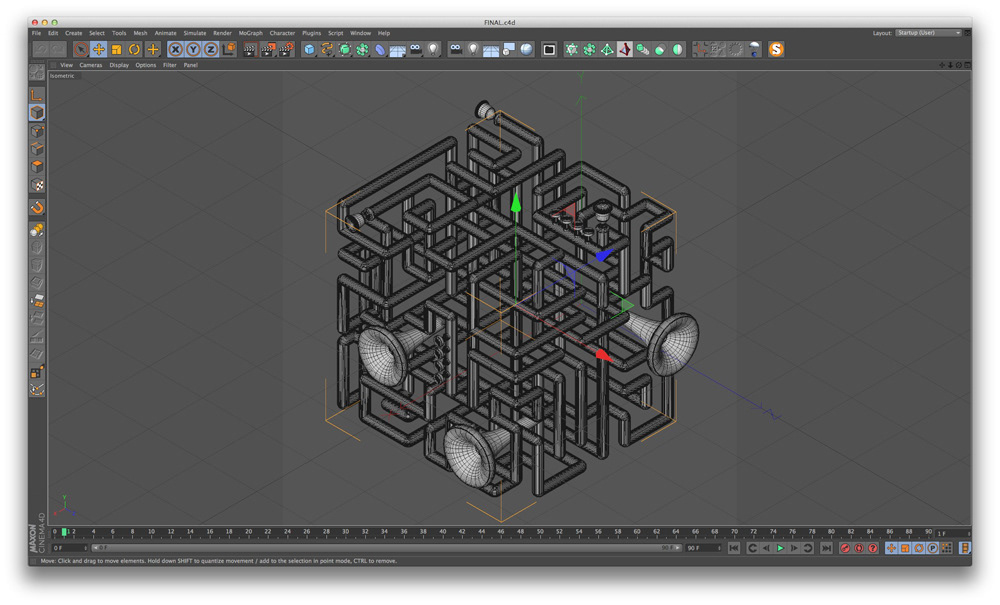Image resolution: width=1000 pixels, height=605 pixels.
Task: Click the Record Active Objects button
Action: coord(845,548)
